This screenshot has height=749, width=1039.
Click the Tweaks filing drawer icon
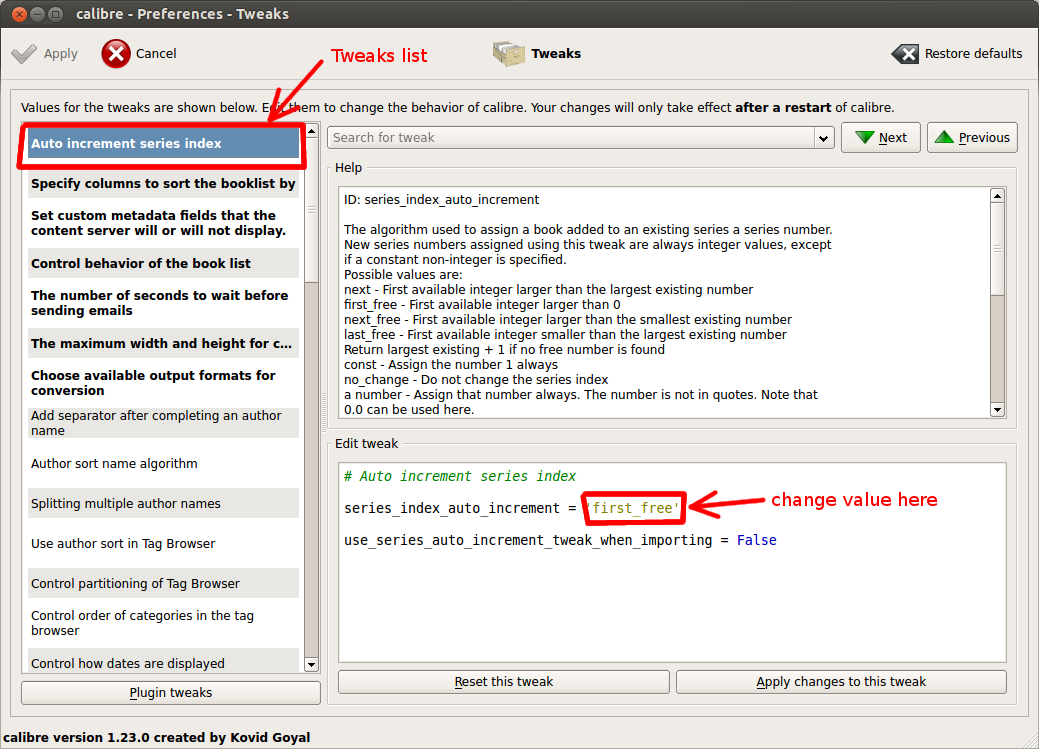(509, 54)
